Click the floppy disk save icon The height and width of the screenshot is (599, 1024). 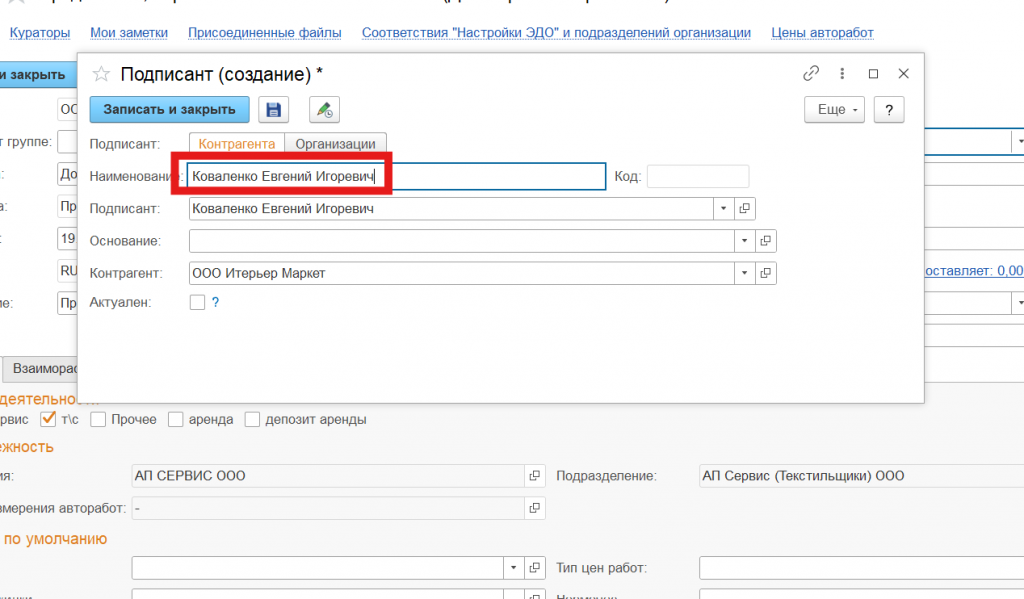click(x=273, y=109)
